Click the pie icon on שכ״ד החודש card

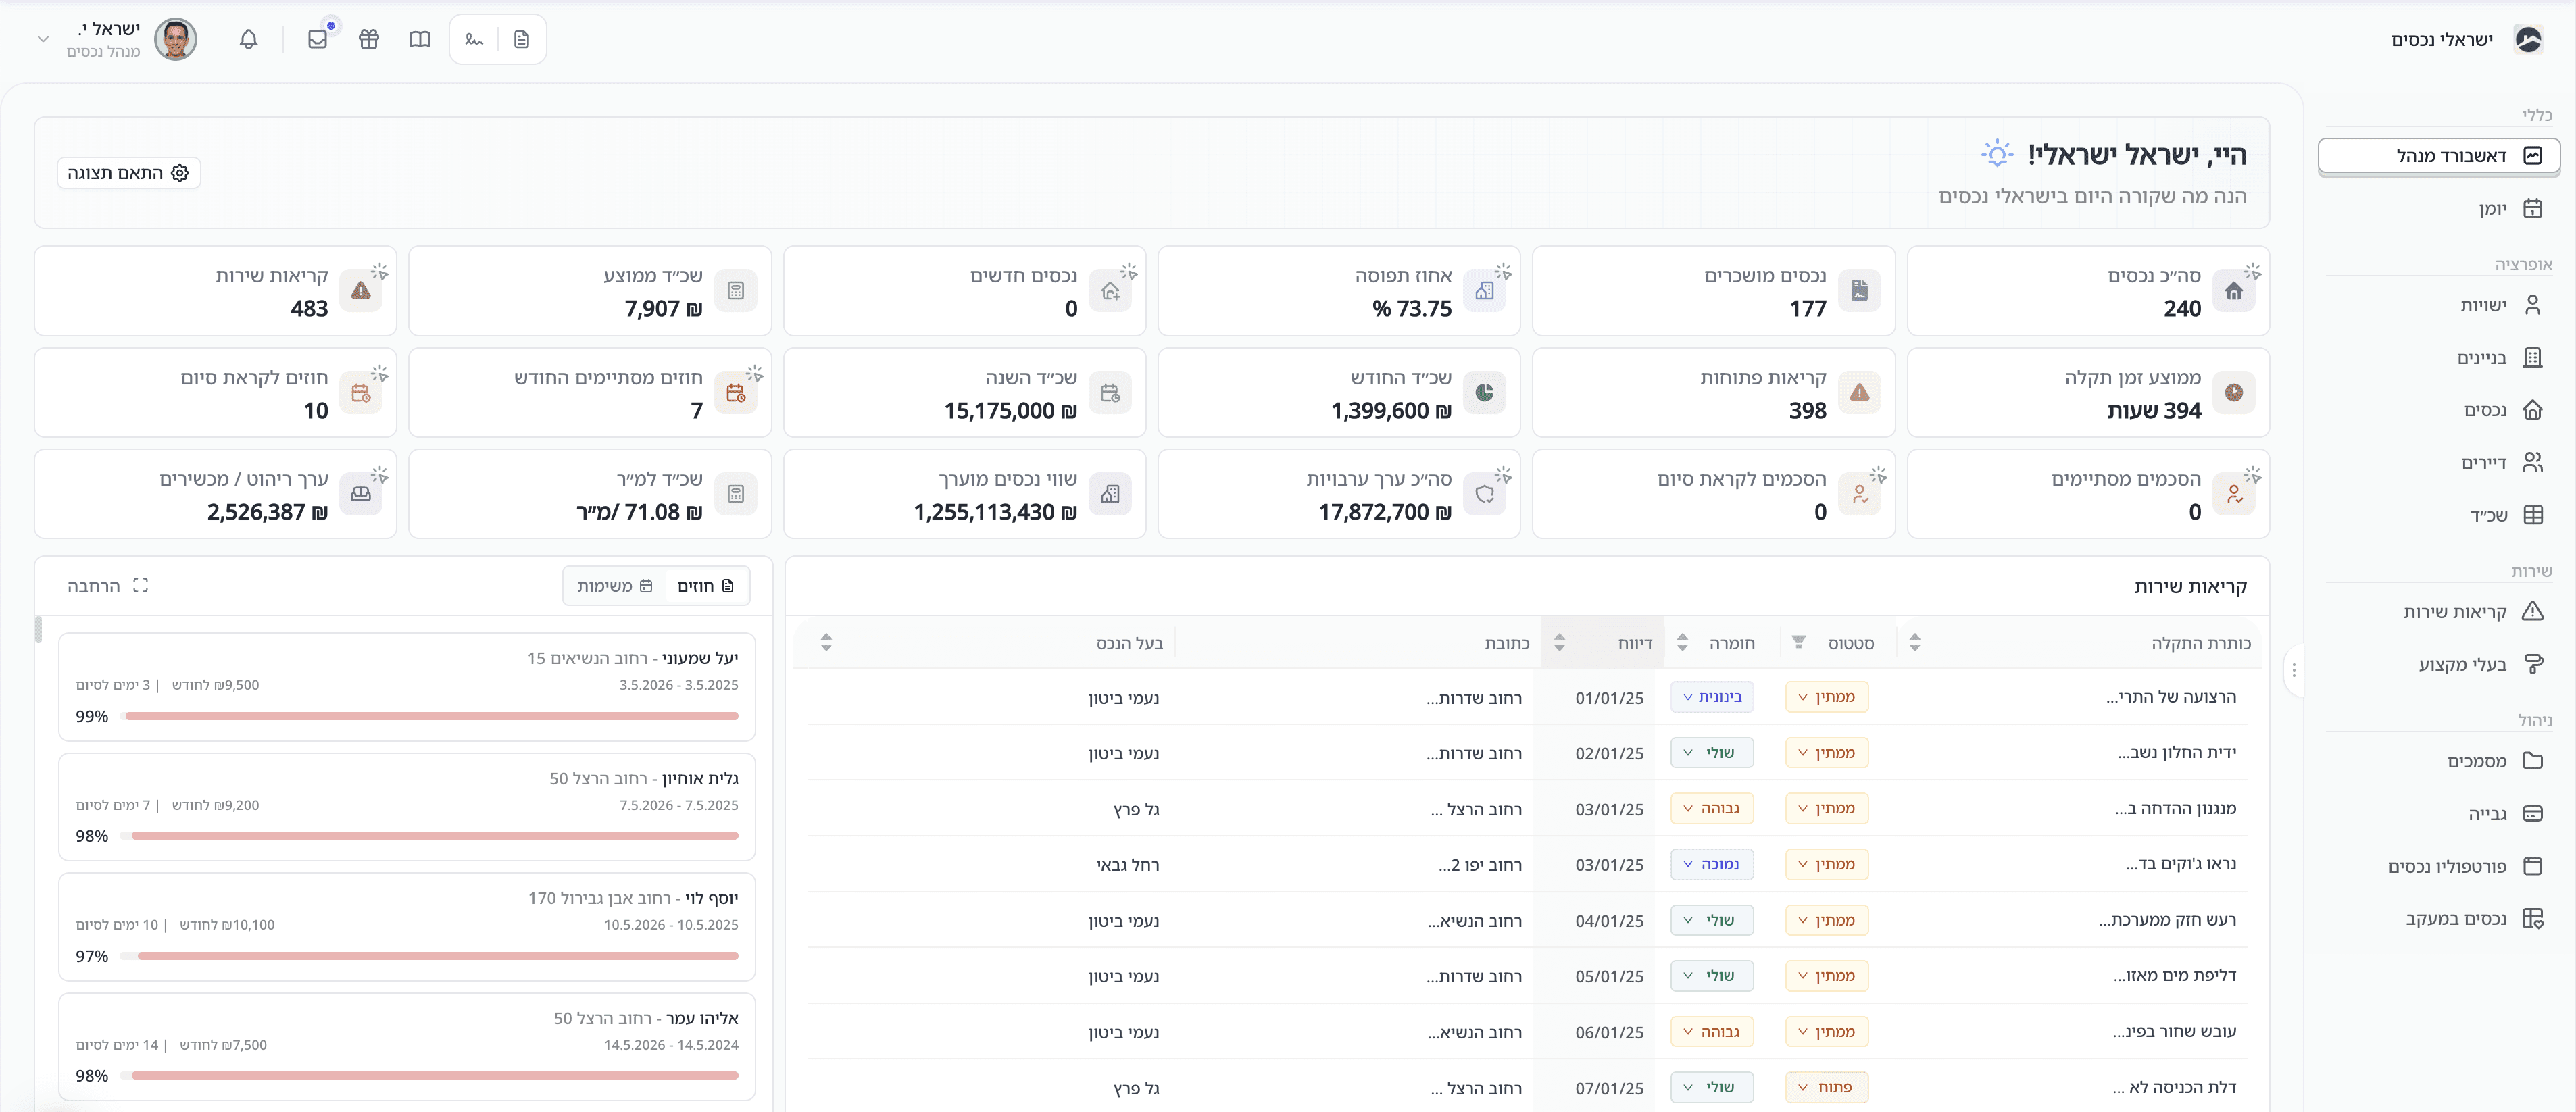(1485, 392)
